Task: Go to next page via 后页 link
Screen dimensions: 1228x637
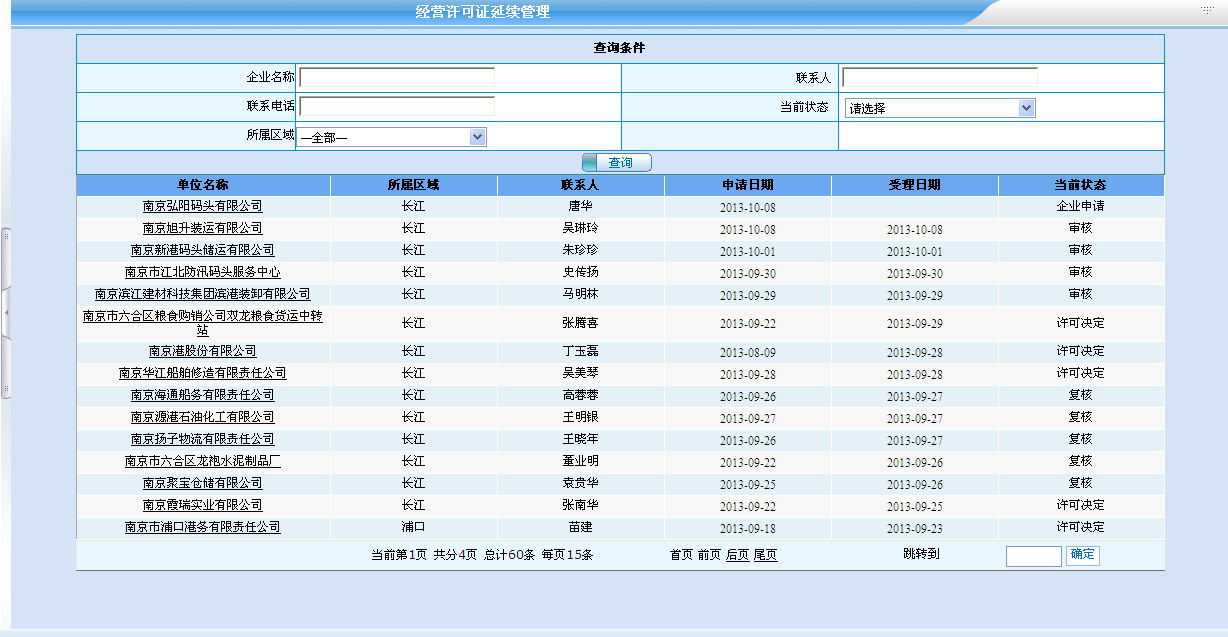Action: tap(737, 555)
